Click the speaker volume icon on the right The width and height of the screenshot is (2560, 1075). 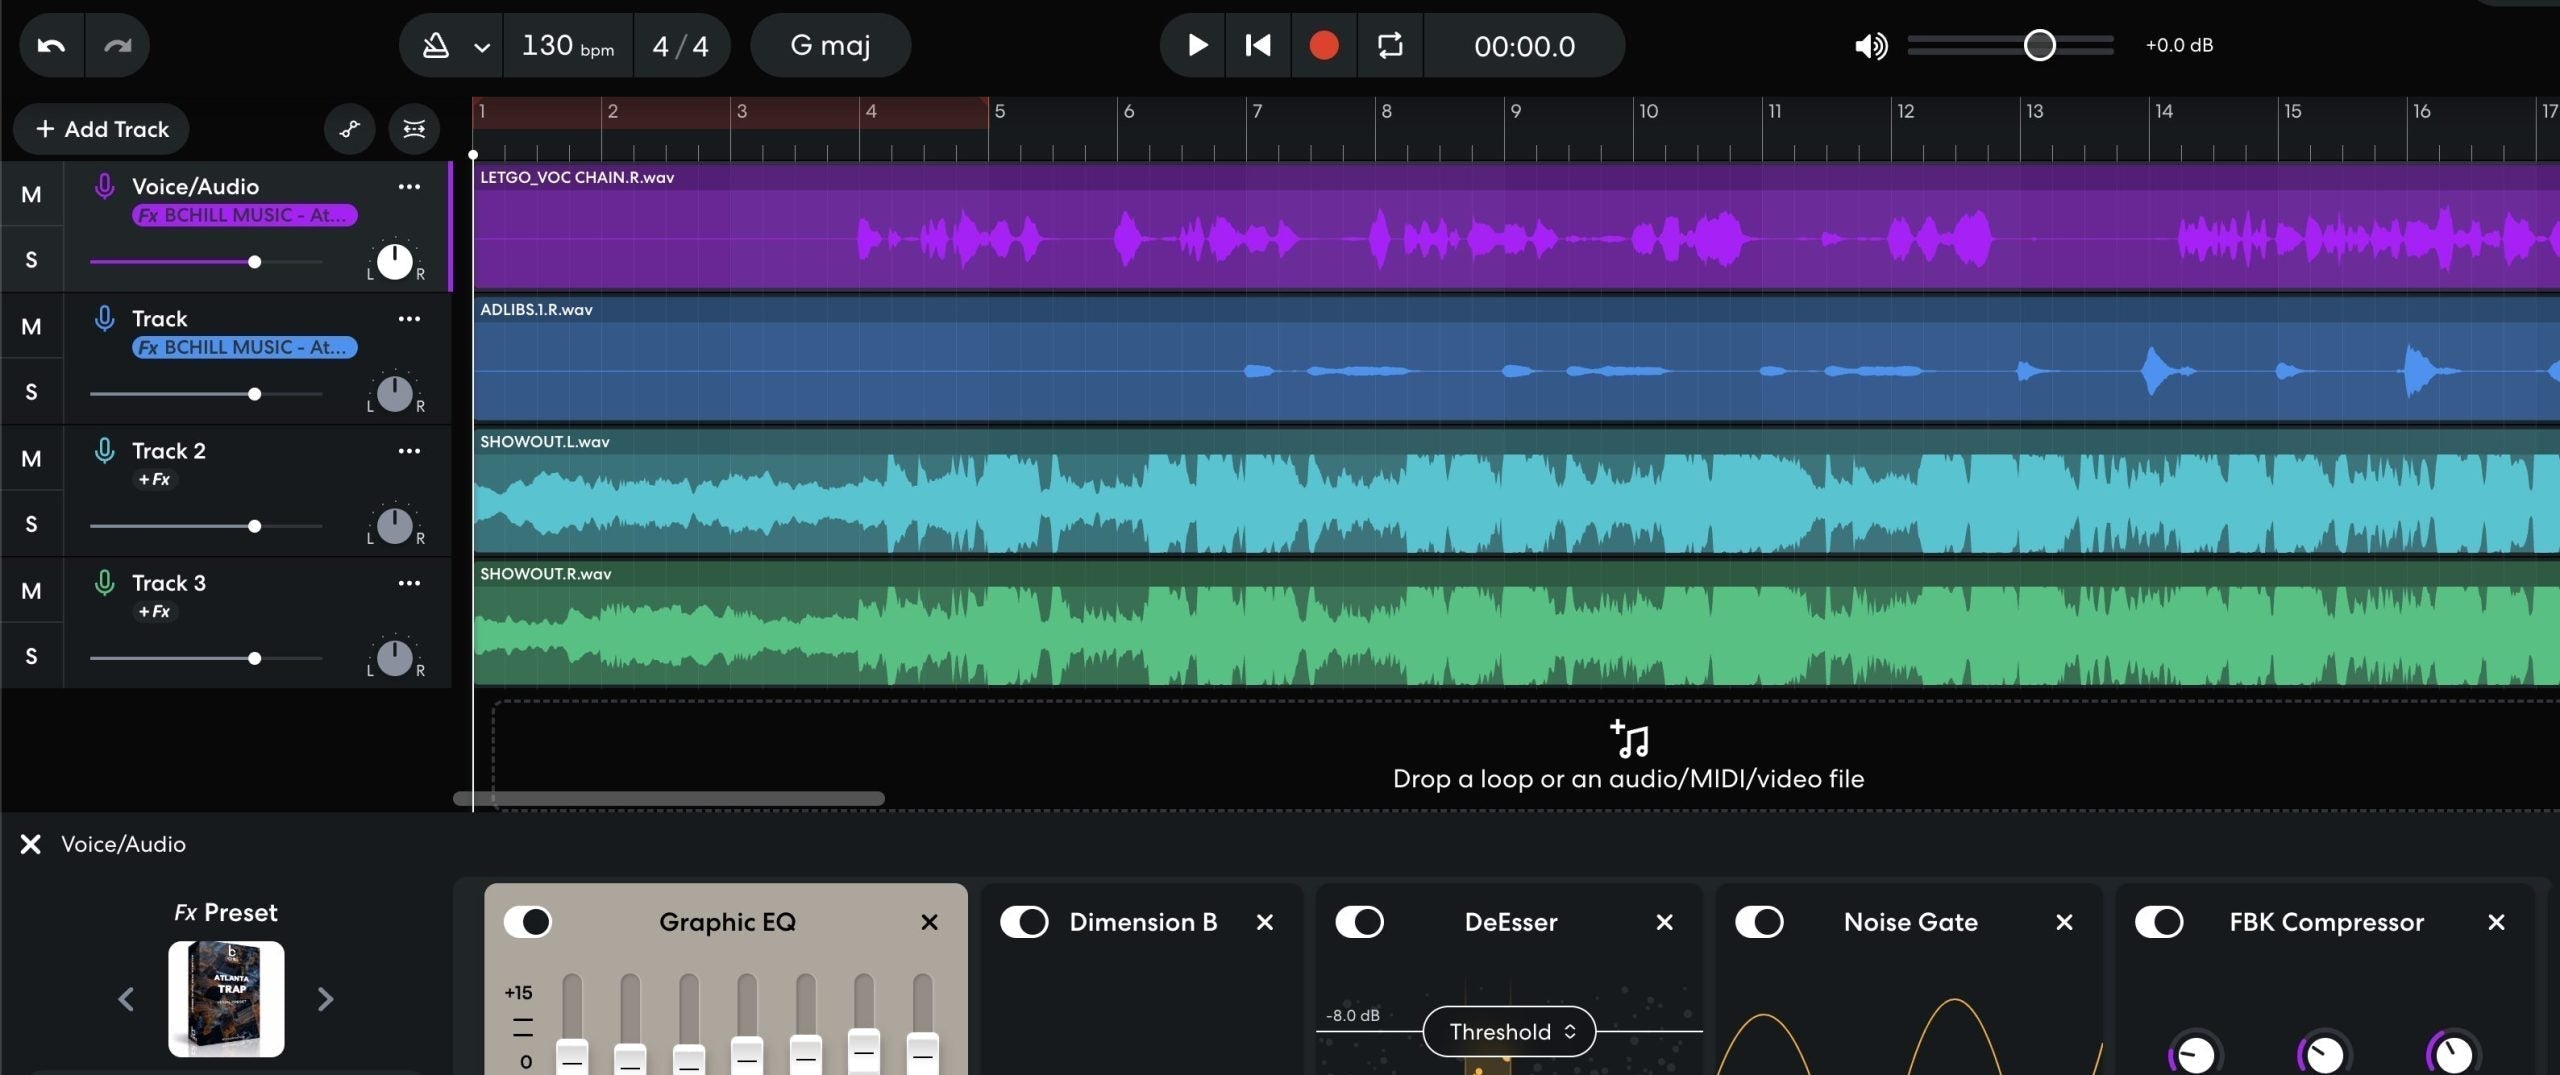1869,45
